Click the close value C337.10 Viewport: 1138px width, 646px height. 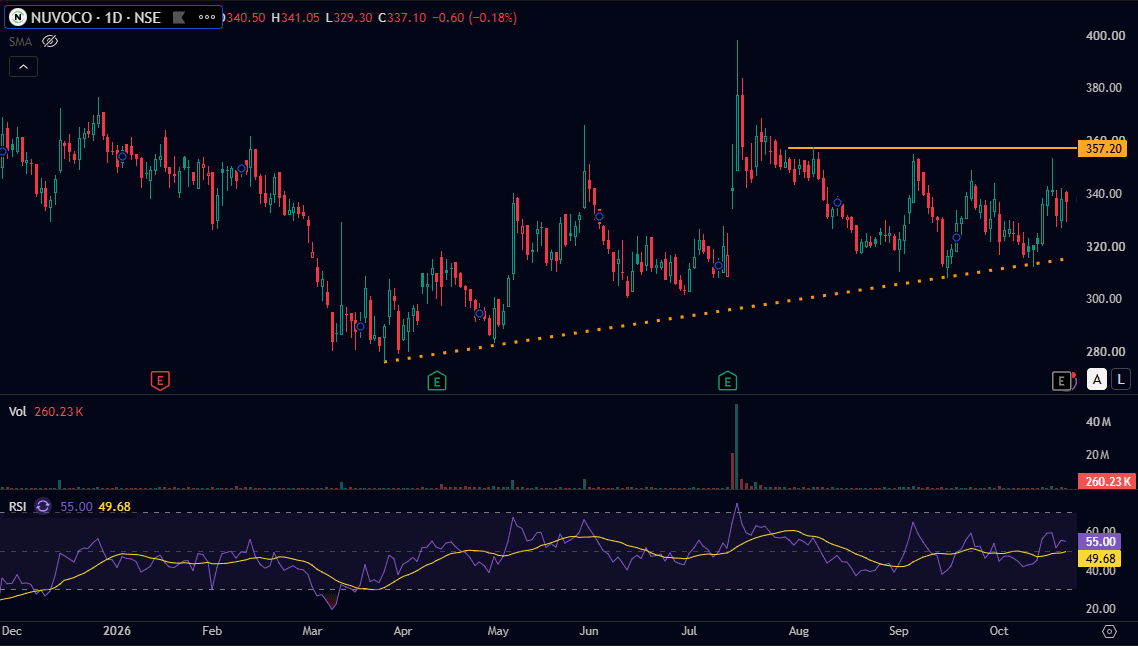pyautogui.click(x=402, y=17)
